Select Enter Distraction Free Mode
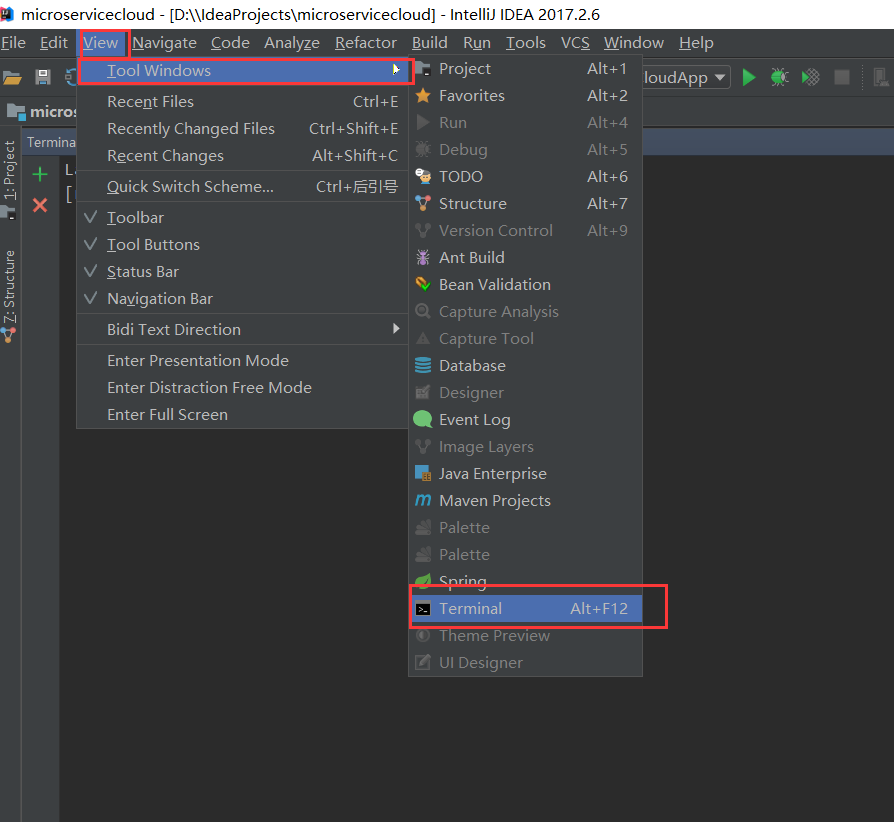894x822 pixels. (x=242, y=388)
